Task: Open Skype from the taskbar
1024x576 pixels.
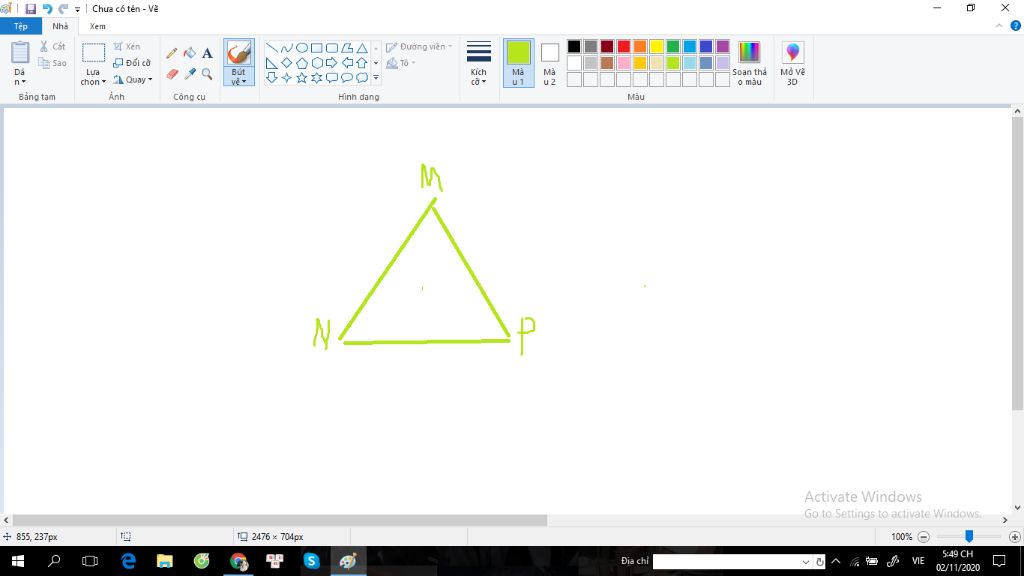Action: click(312, 561)
